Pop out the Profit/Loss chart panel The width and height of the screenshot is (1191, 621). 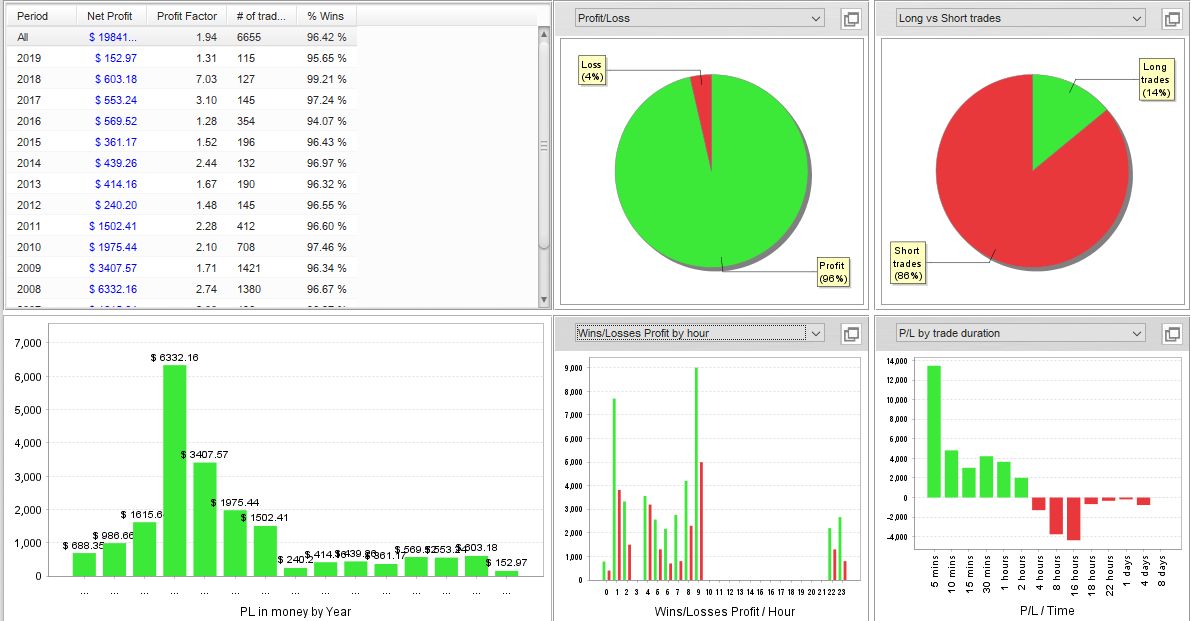click(x=851, y=19)
